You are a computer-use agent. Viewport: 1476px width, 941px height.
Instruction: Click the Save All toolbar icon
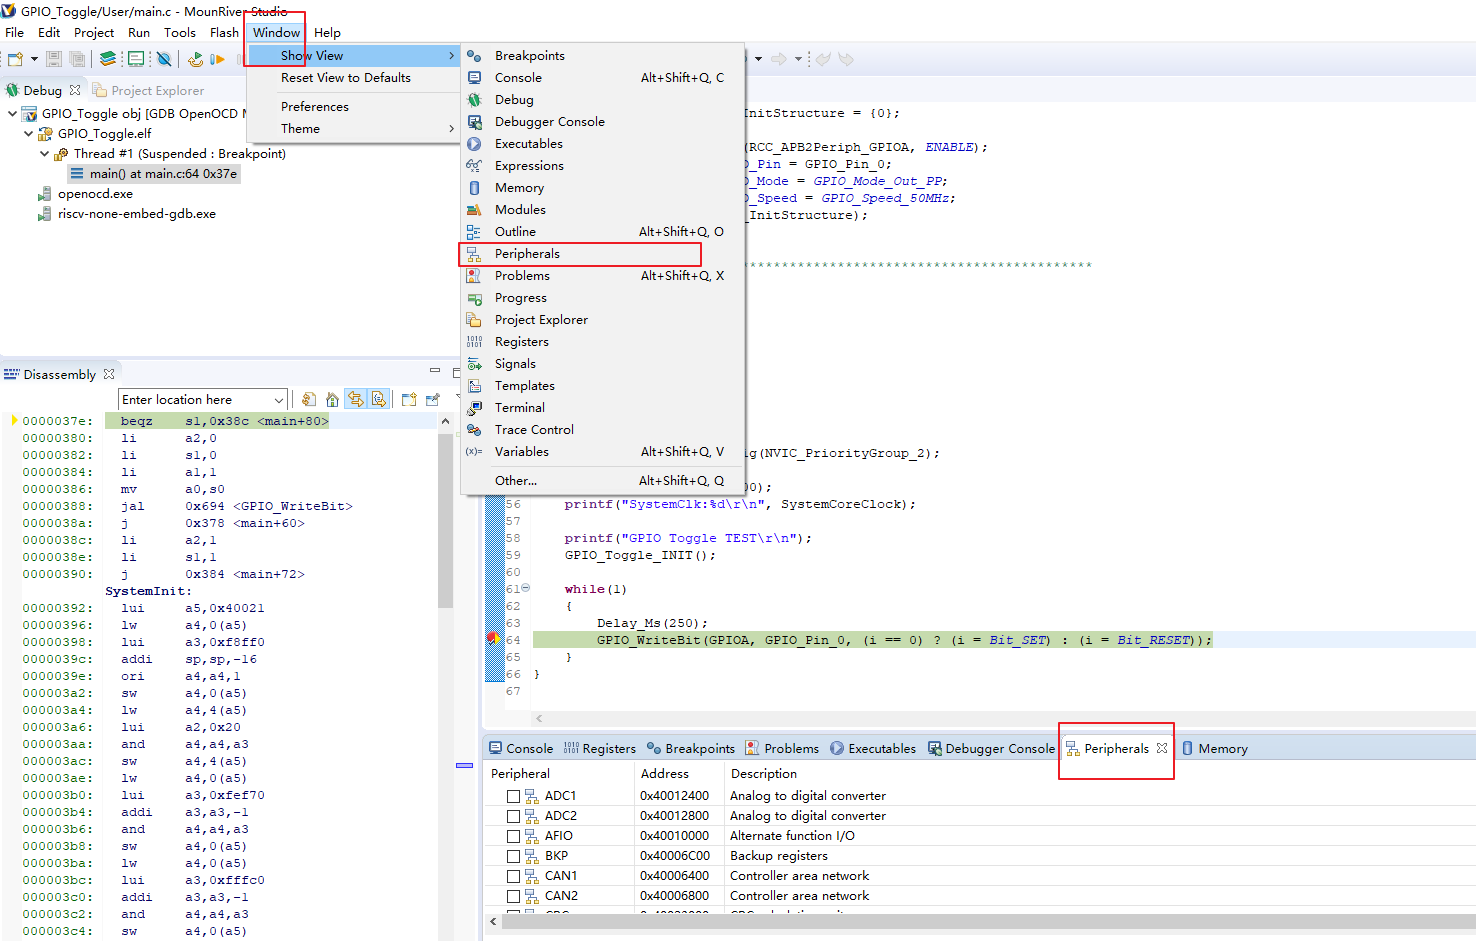tap(76, 59)
